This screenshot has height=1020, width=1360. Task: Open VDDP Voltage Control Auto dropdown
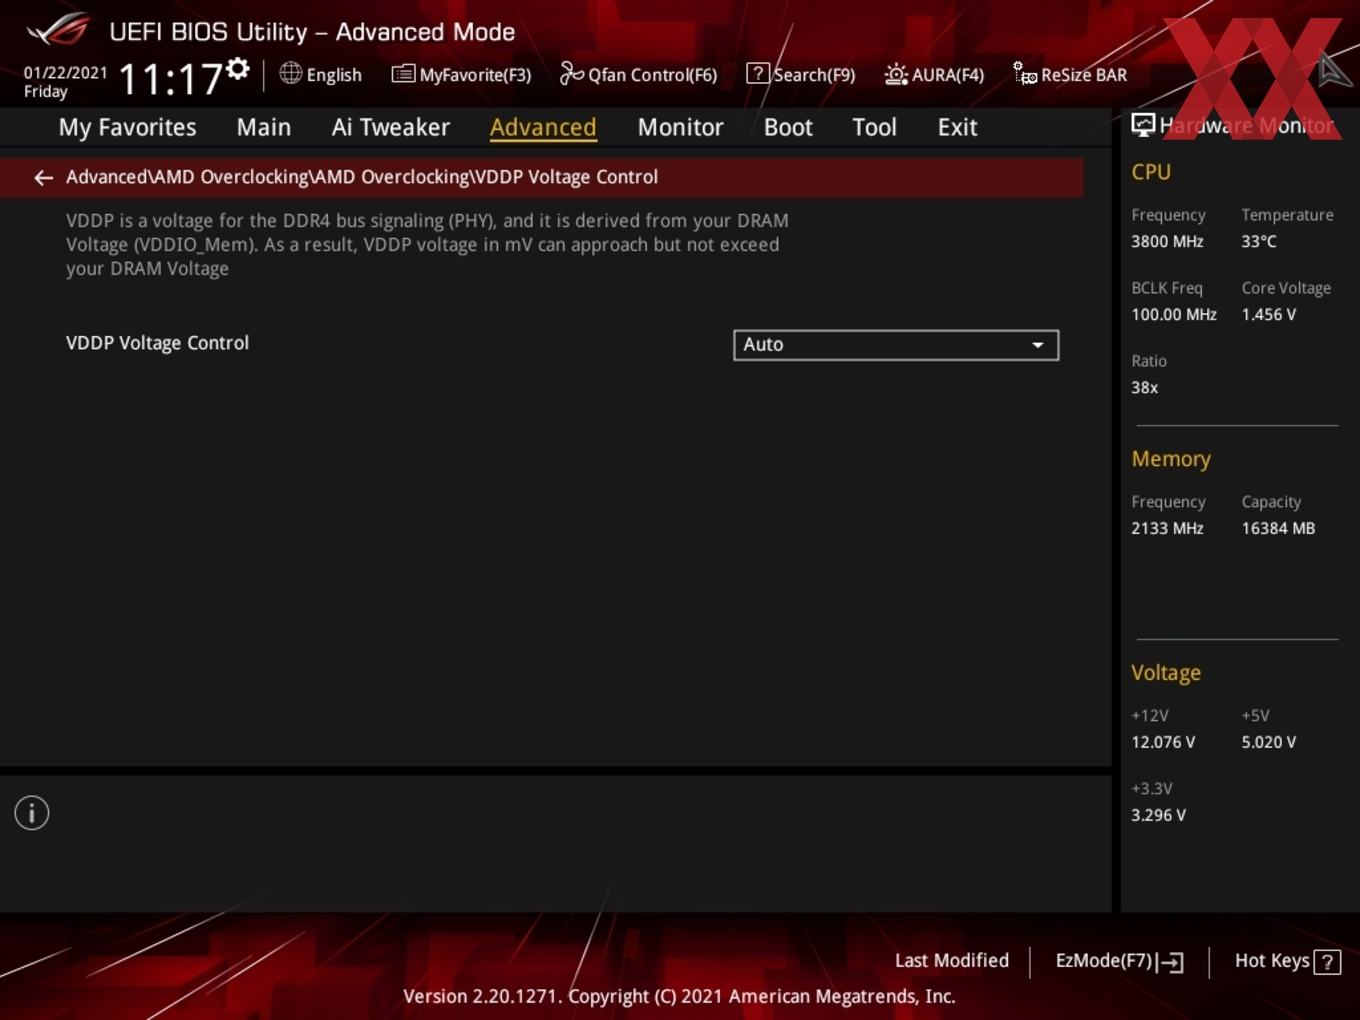click(x=896, y=345)
